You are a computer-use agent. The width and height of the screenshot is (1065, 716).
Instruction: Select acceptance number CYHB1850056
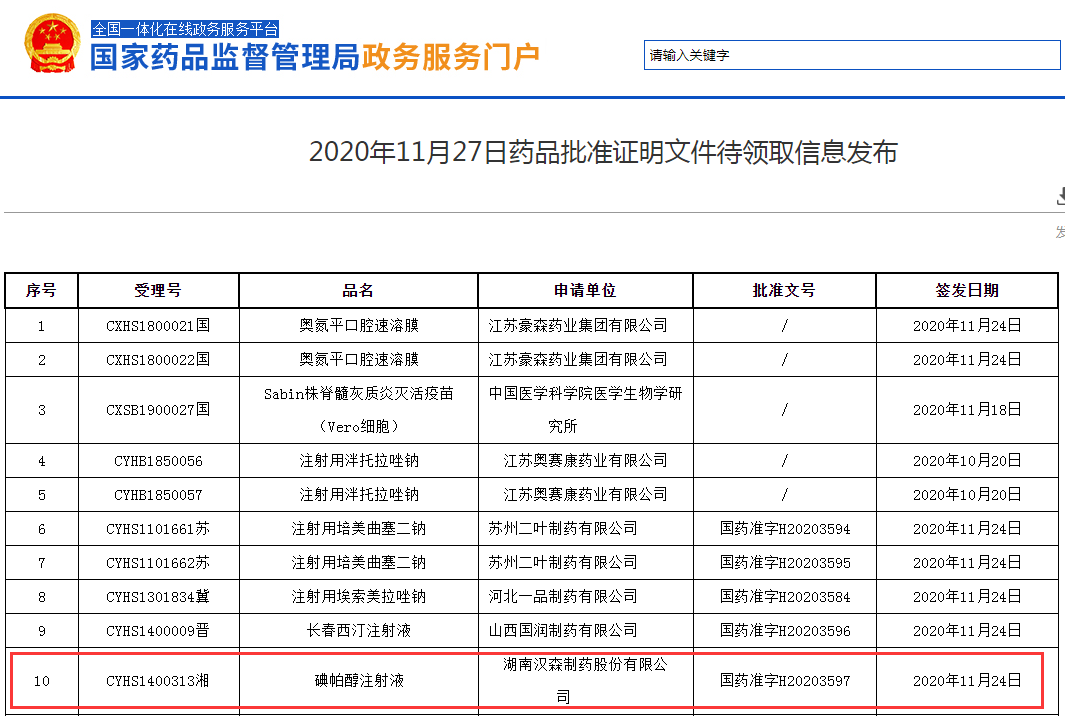(x=158, y=461)
